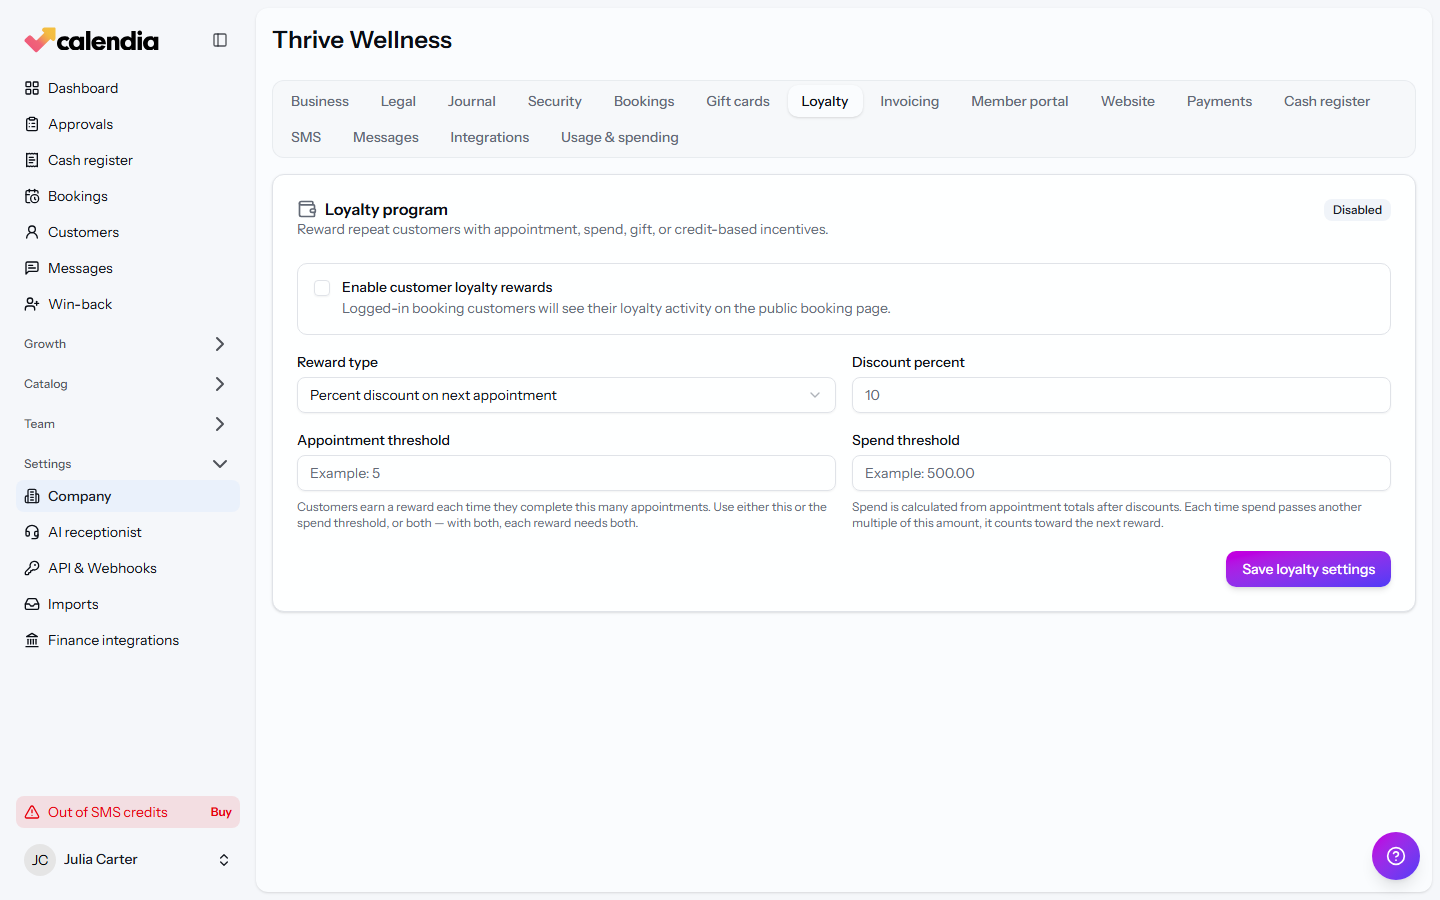Open the Payments tab

pyautogui.click(x=1219, y=101)
